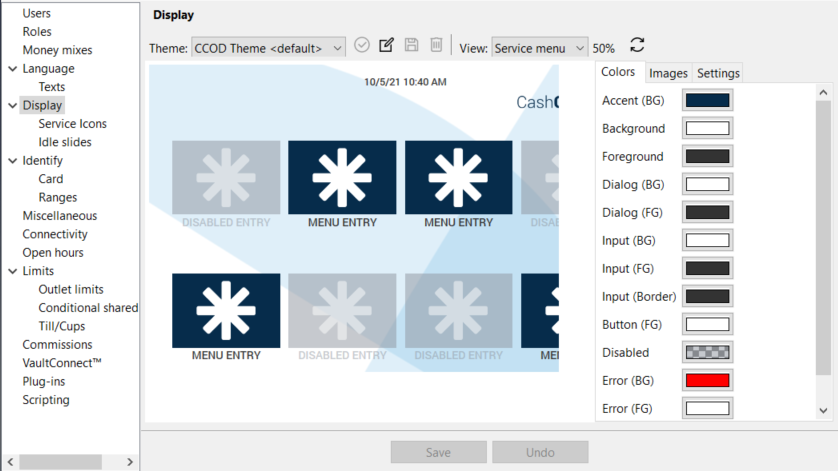Click the Undo button

[x=540, y=452]
